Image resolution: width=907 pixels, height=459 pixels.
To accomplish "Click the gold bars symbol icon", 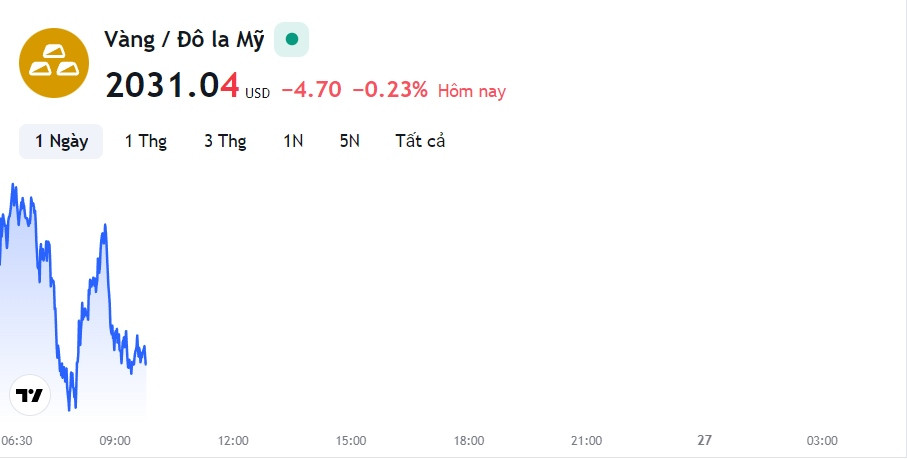I will pos(55,64).
